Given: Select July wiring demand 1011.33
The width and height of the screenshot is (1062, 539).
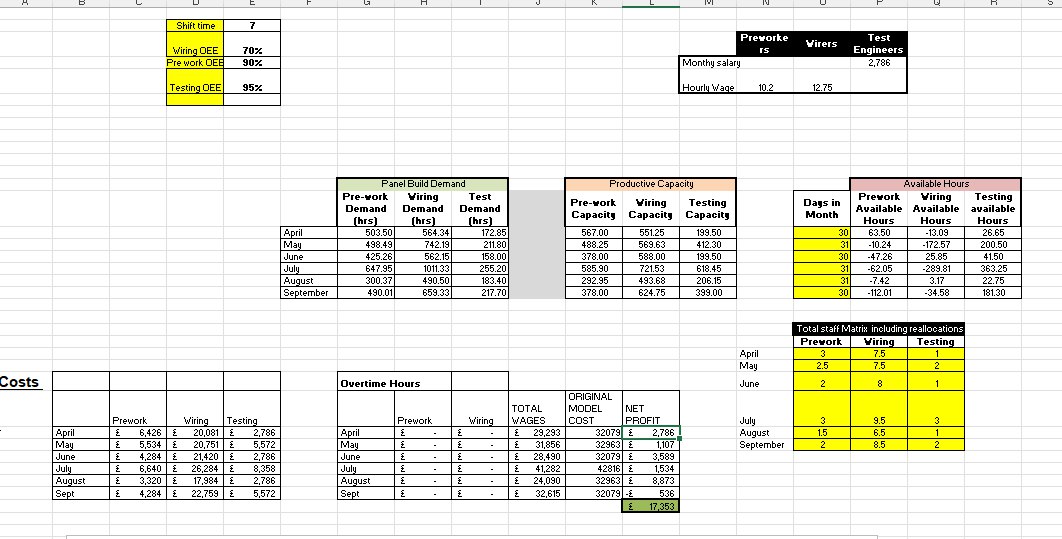Looking at the screenshot, I should (423, 269).
